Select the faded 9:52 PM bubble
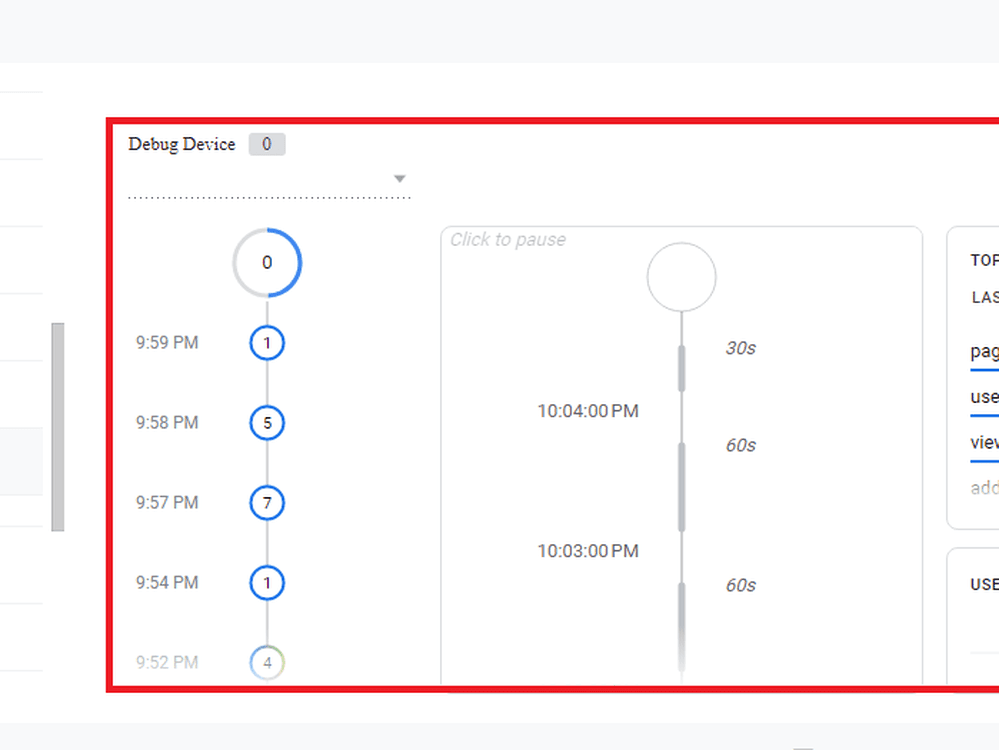 (x=267, y=663)
